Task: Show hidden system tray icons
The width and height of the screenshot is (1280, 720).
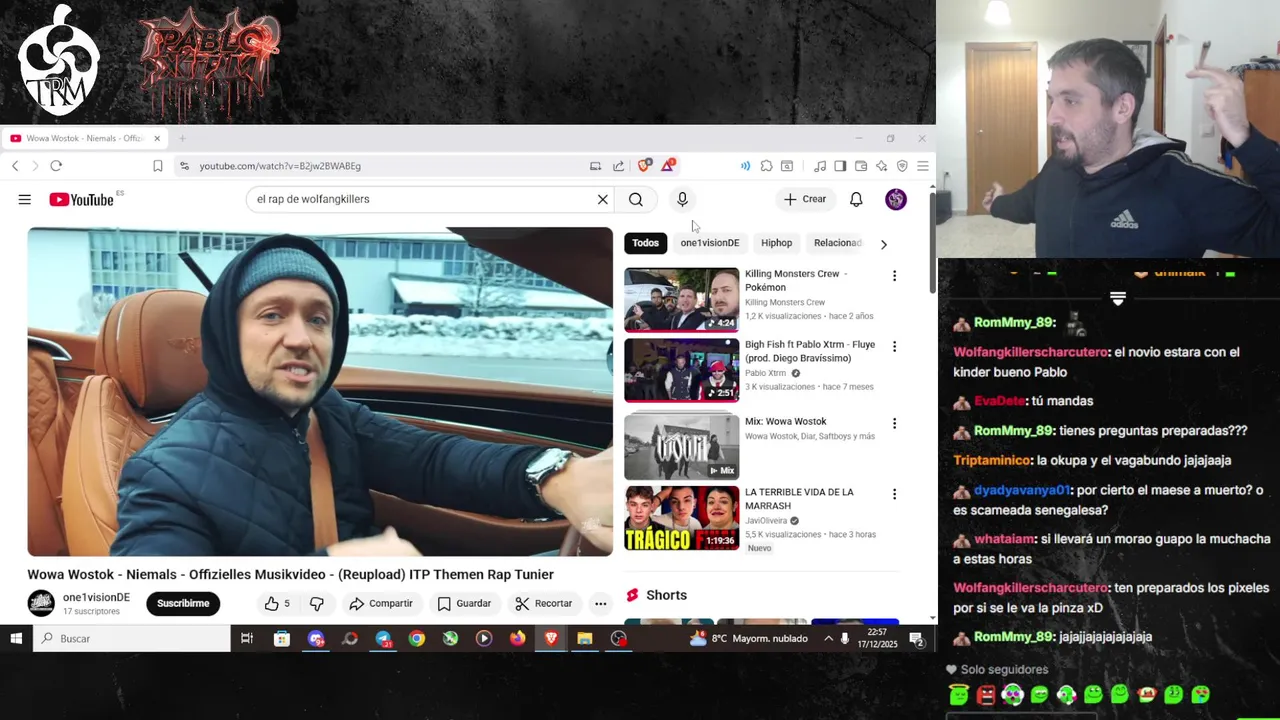Action: 828,638
